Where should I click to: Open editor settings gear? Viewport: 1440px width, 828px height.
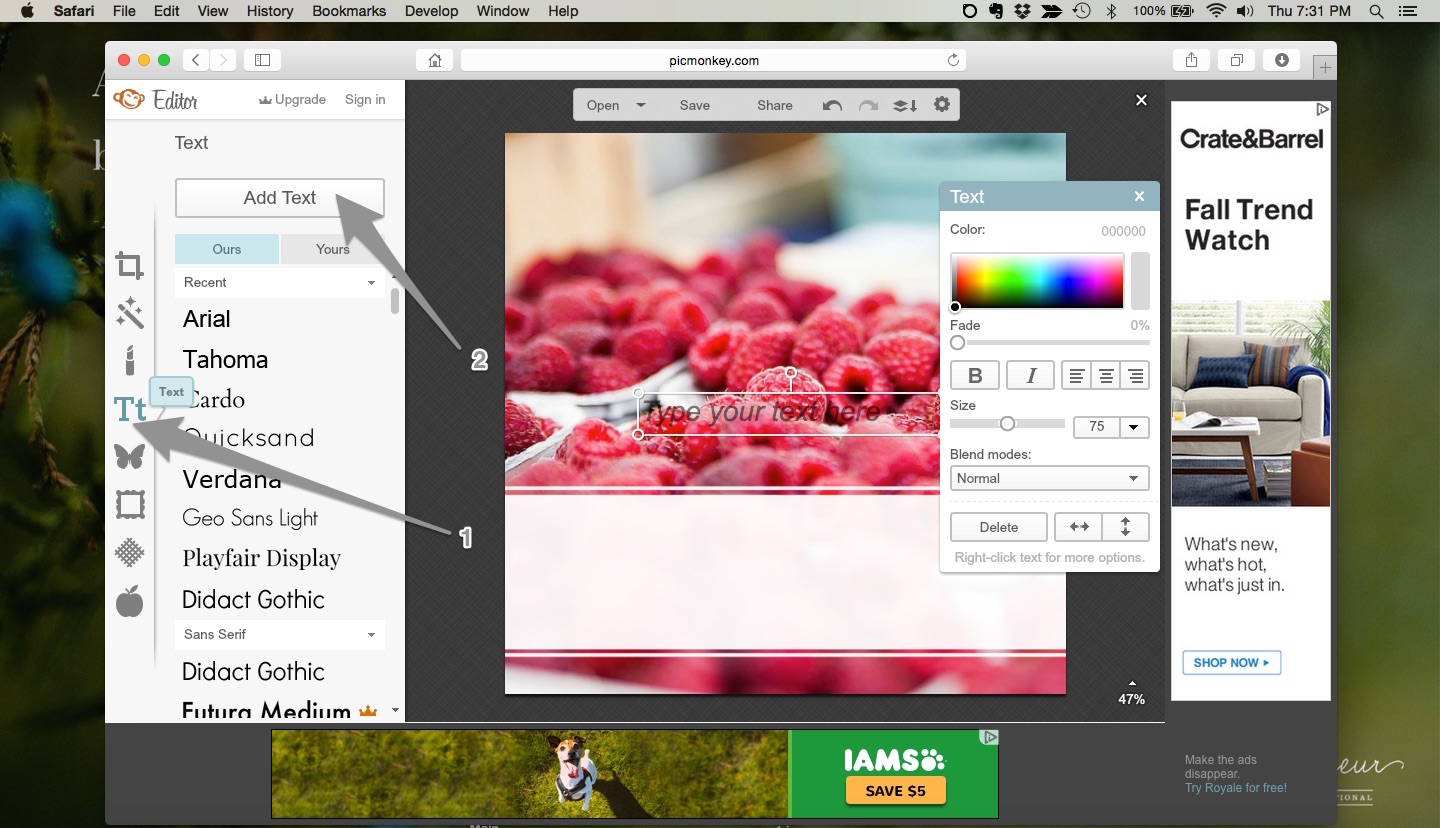(x=941, y=104)
